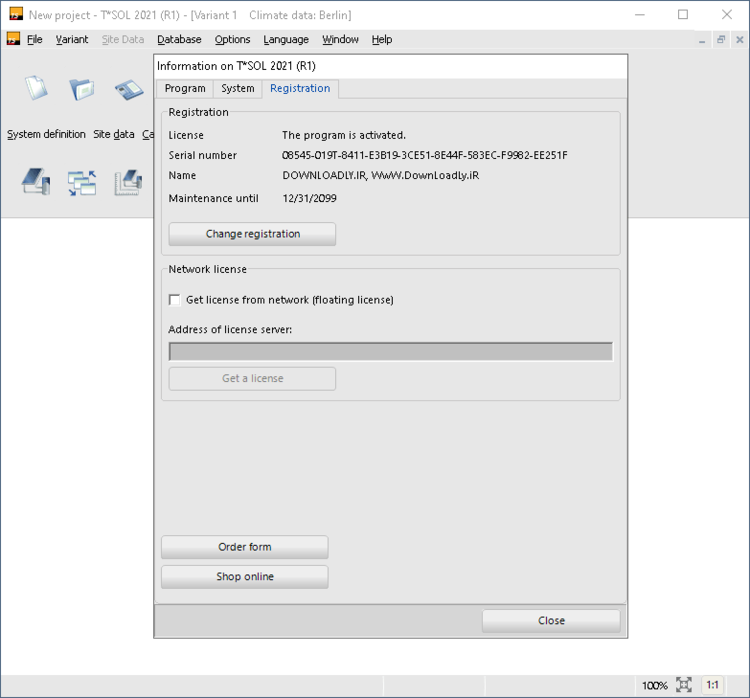750x698 pixels.
Task: Click the Open project folder icon
Action: click(82, 89)
